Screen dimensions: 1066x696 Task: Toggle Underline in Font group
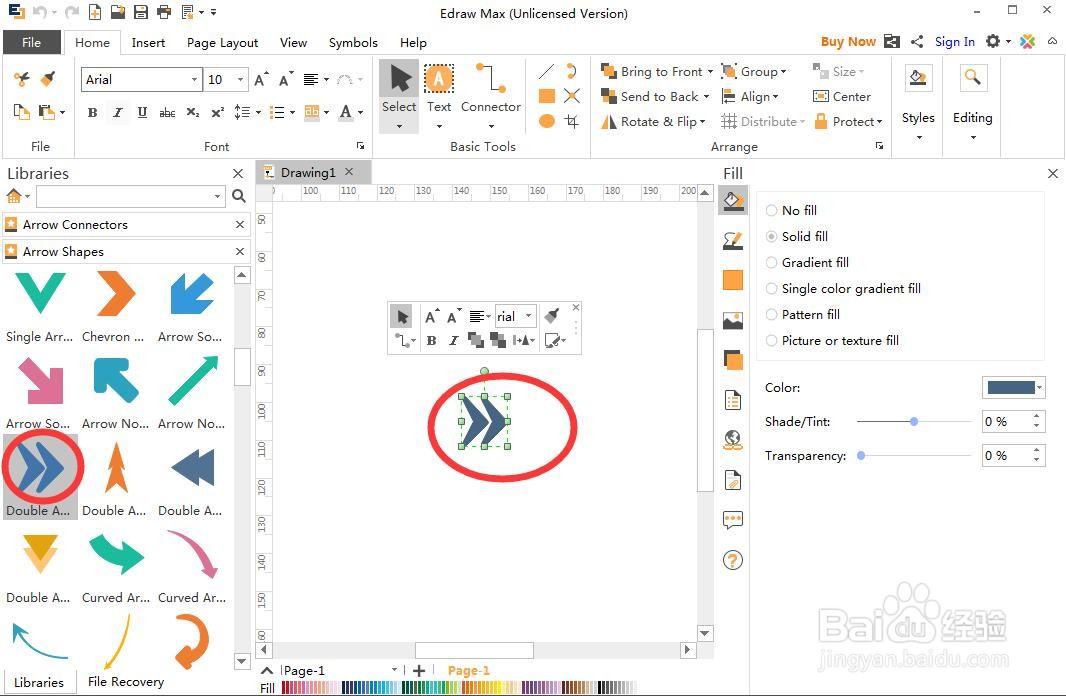[142, 112]
